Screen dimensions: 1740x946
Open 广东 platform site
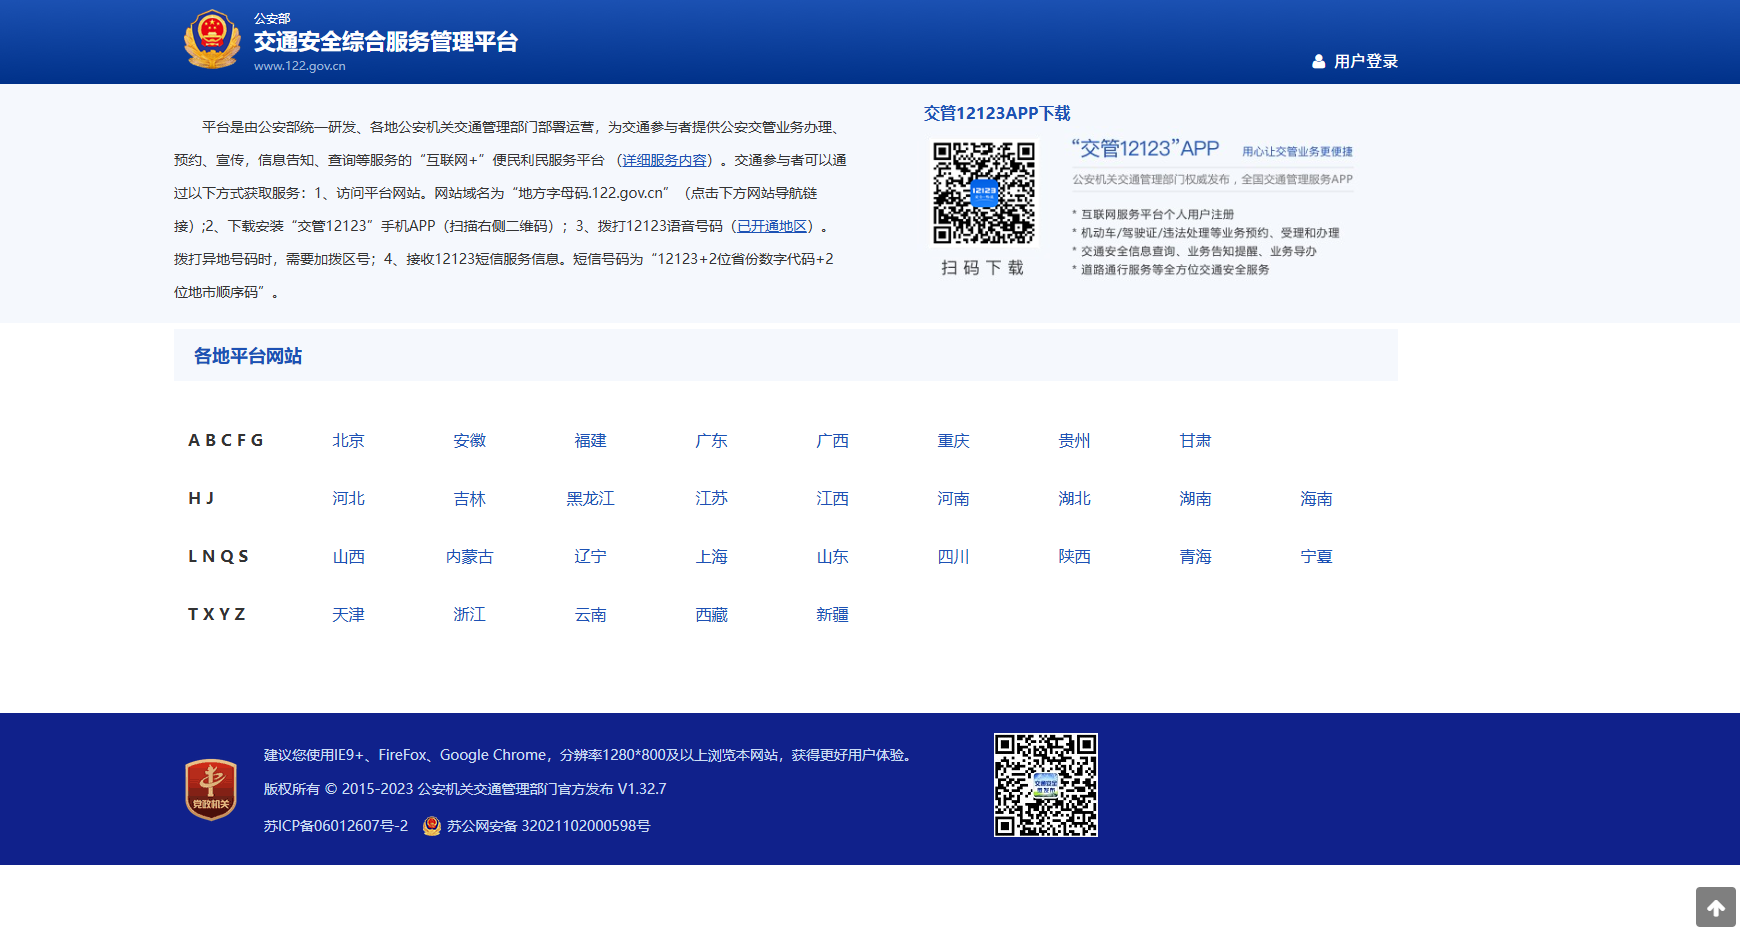tap(712, 441)
